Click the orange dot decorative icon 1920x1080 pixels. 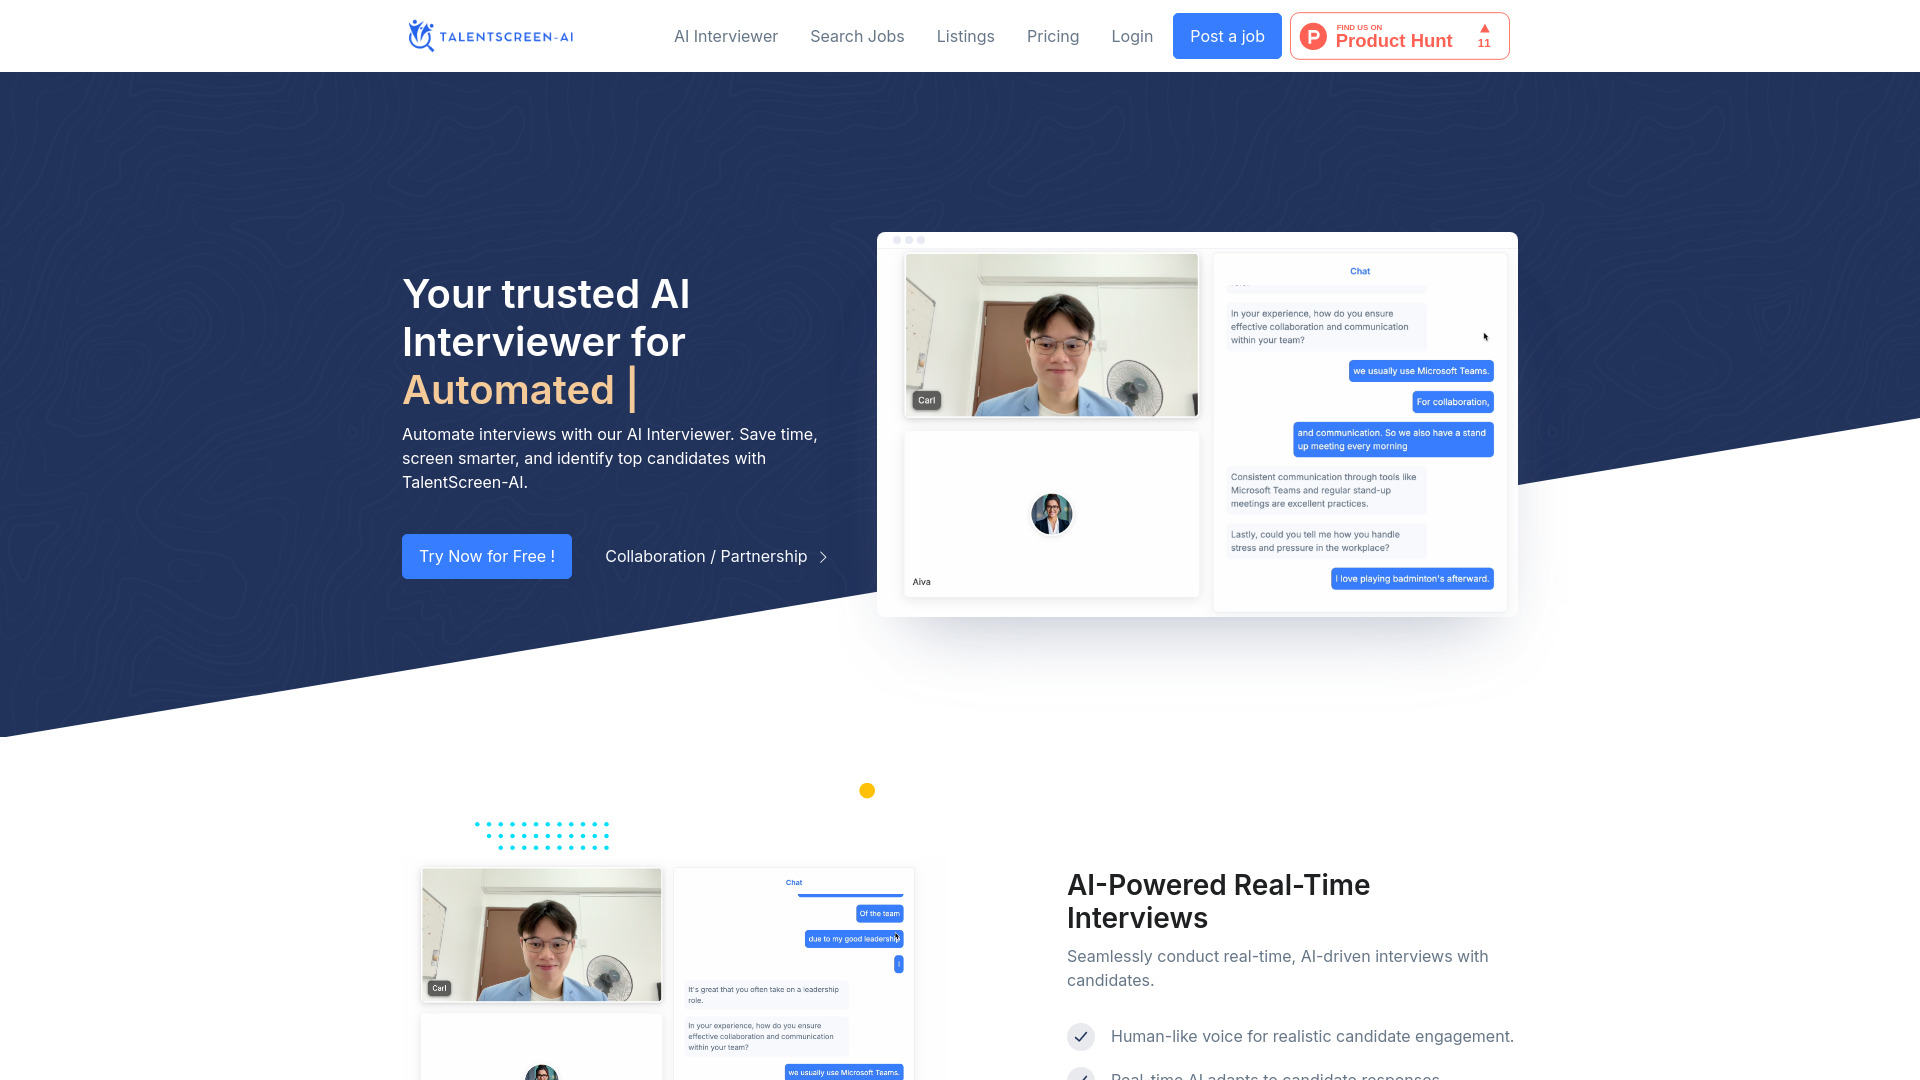pyautogui.click(x=868, y=790)
